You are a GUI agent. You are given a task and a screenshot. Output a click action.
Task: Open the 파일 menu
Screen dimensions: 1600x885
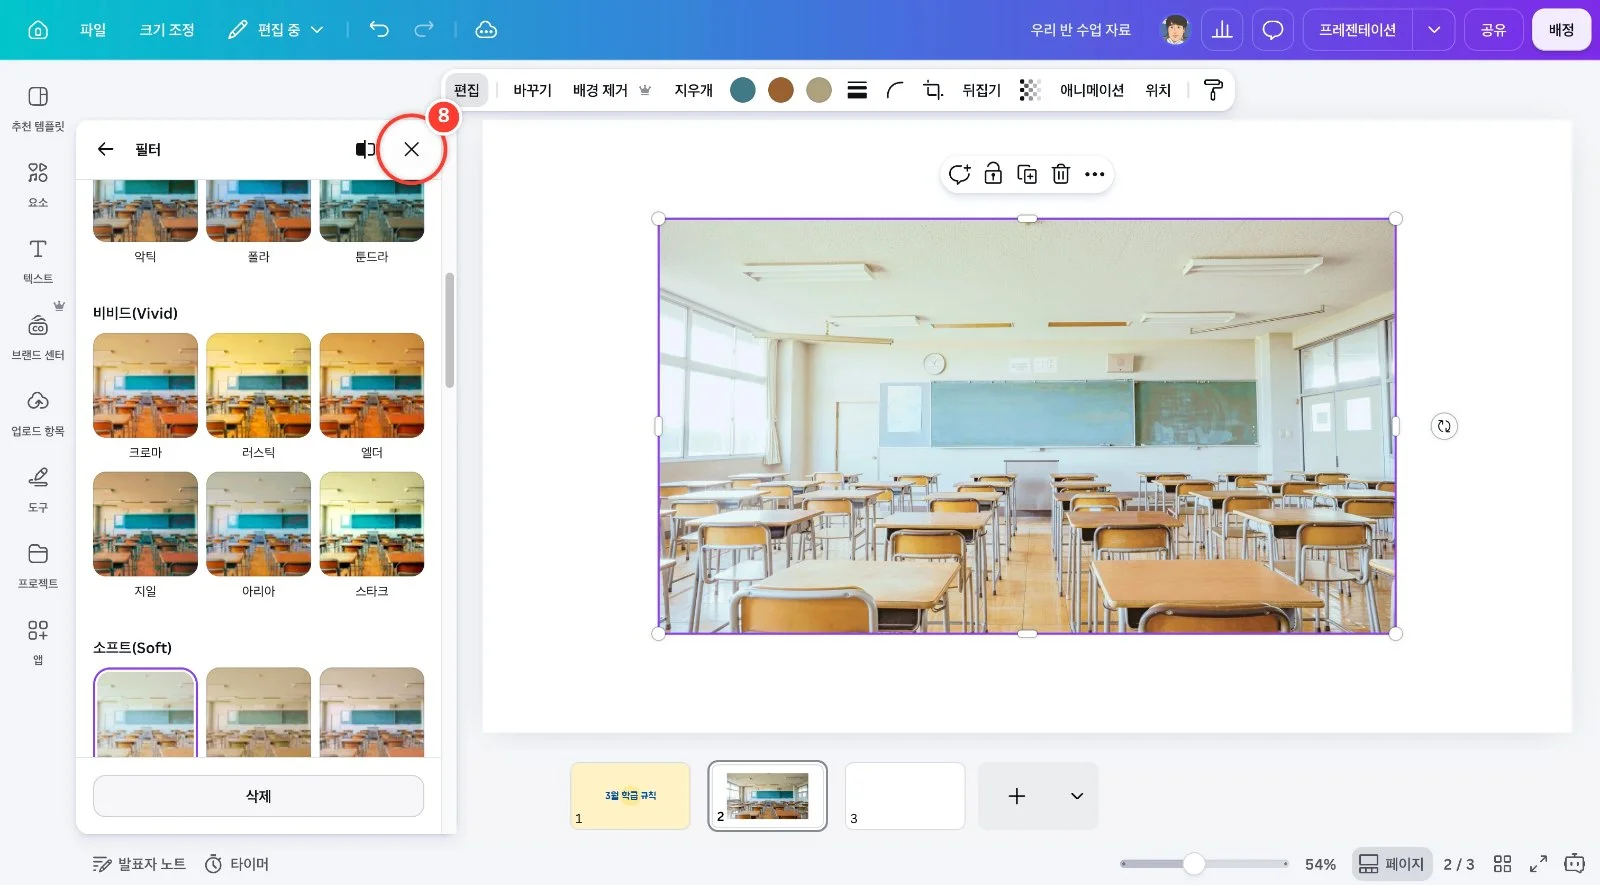pyautogui.click(x=93, y=30)
